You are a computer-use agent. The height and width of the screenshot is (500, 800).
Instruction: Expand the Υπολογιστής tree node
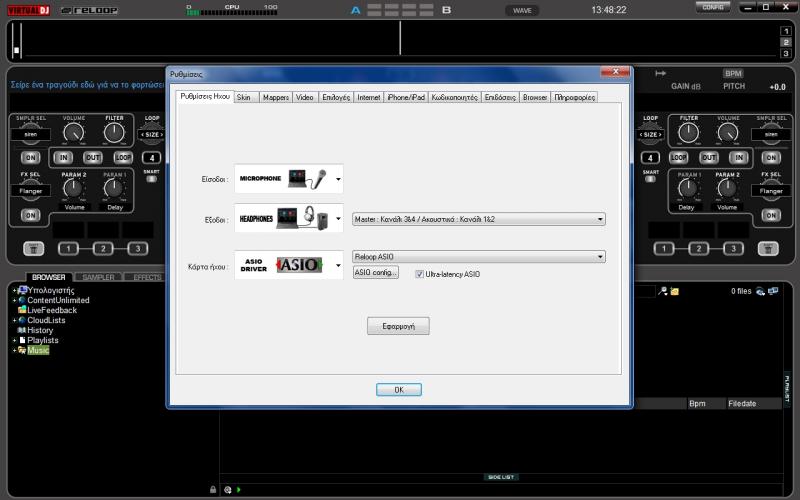(x=14, y=290)
